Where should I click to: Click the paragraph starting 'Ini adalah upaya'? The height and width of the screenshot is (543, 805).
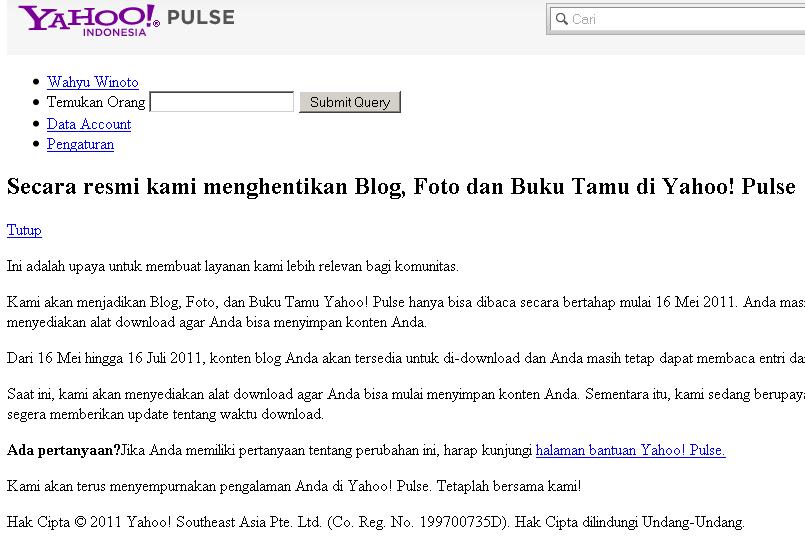233,266
